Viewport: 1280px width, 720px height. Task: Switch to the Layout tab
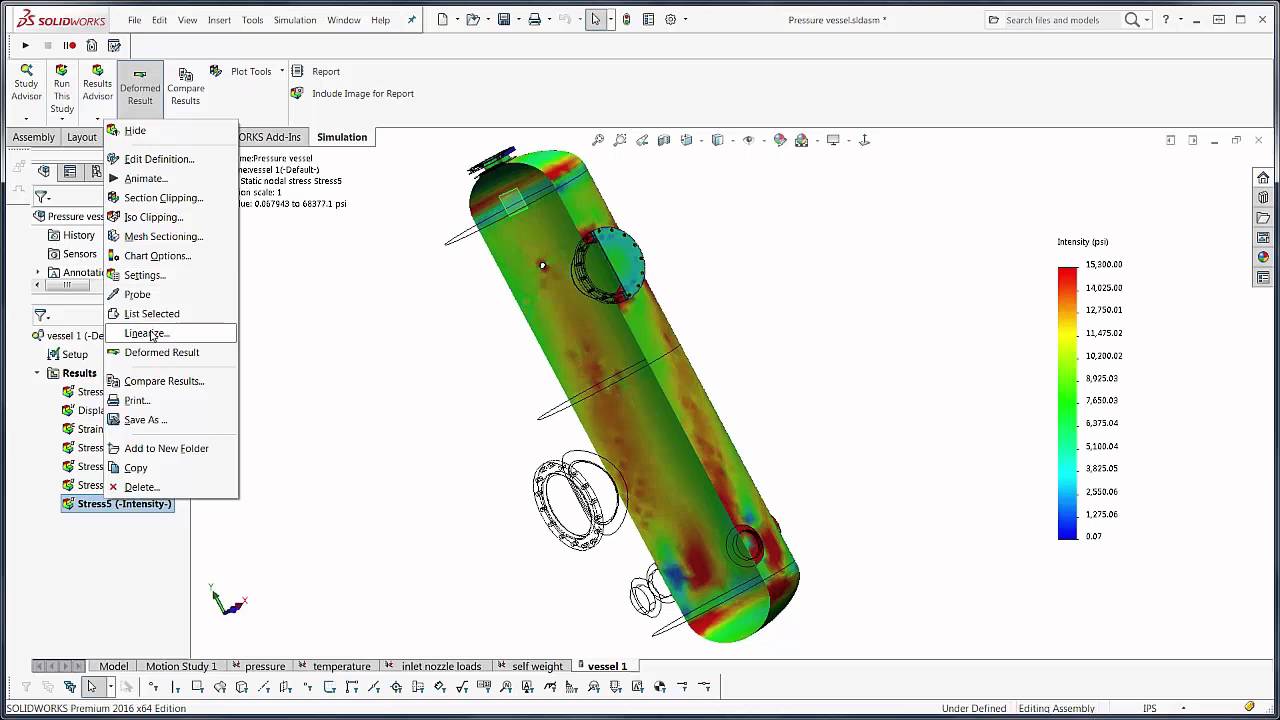click(x=82, y=137)
